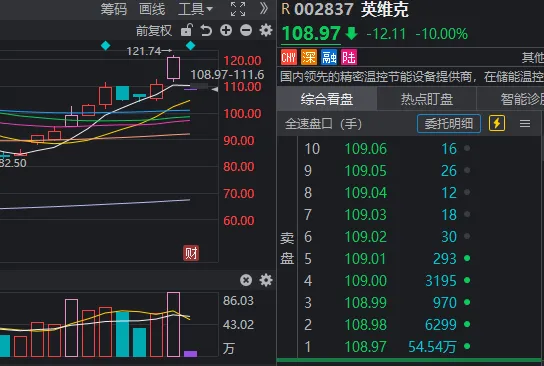Screen dimensions: 544x366
Task: Click sell-4 volume 3195
Action: (441, 281)
